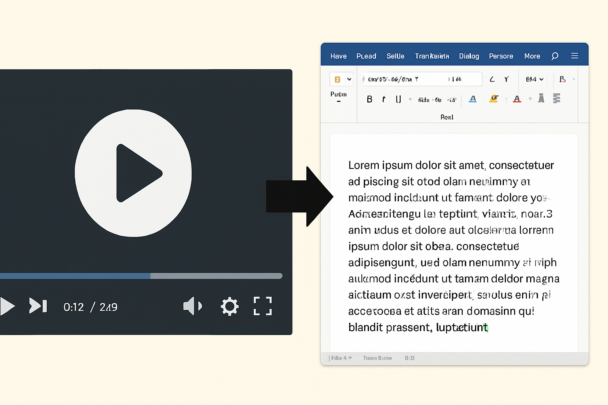Mute the video volume
This screenshot has width=608, height=405.
tap(193, 306)
